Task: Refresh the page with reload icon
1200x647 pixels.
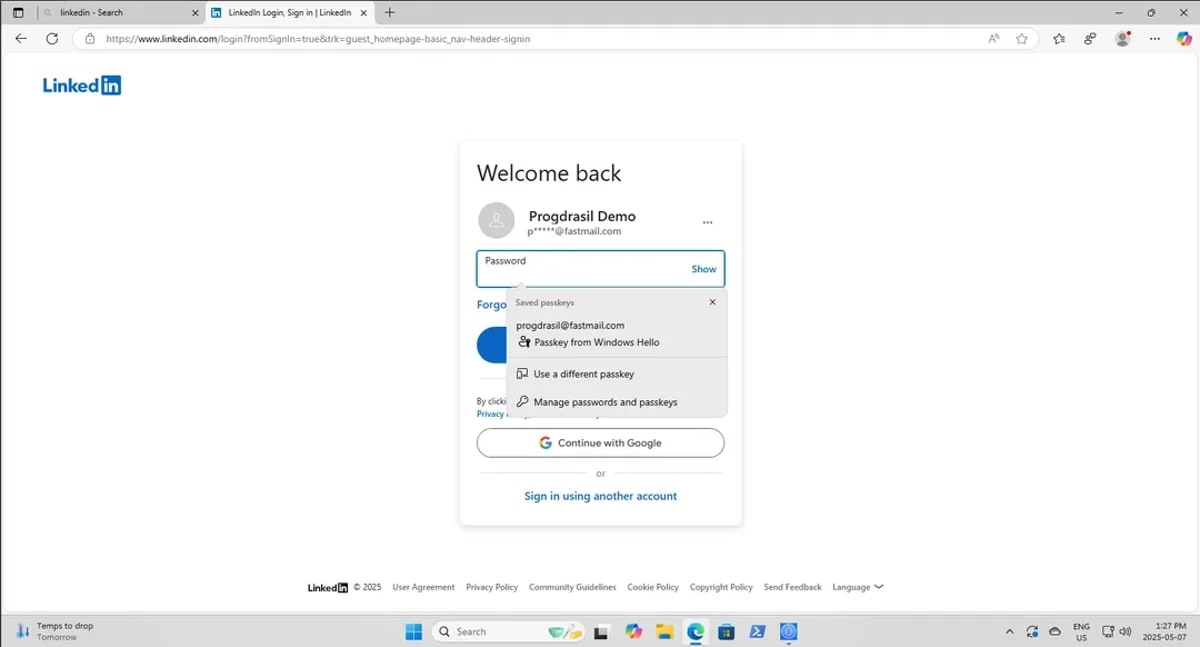Action: coord(52,39)
